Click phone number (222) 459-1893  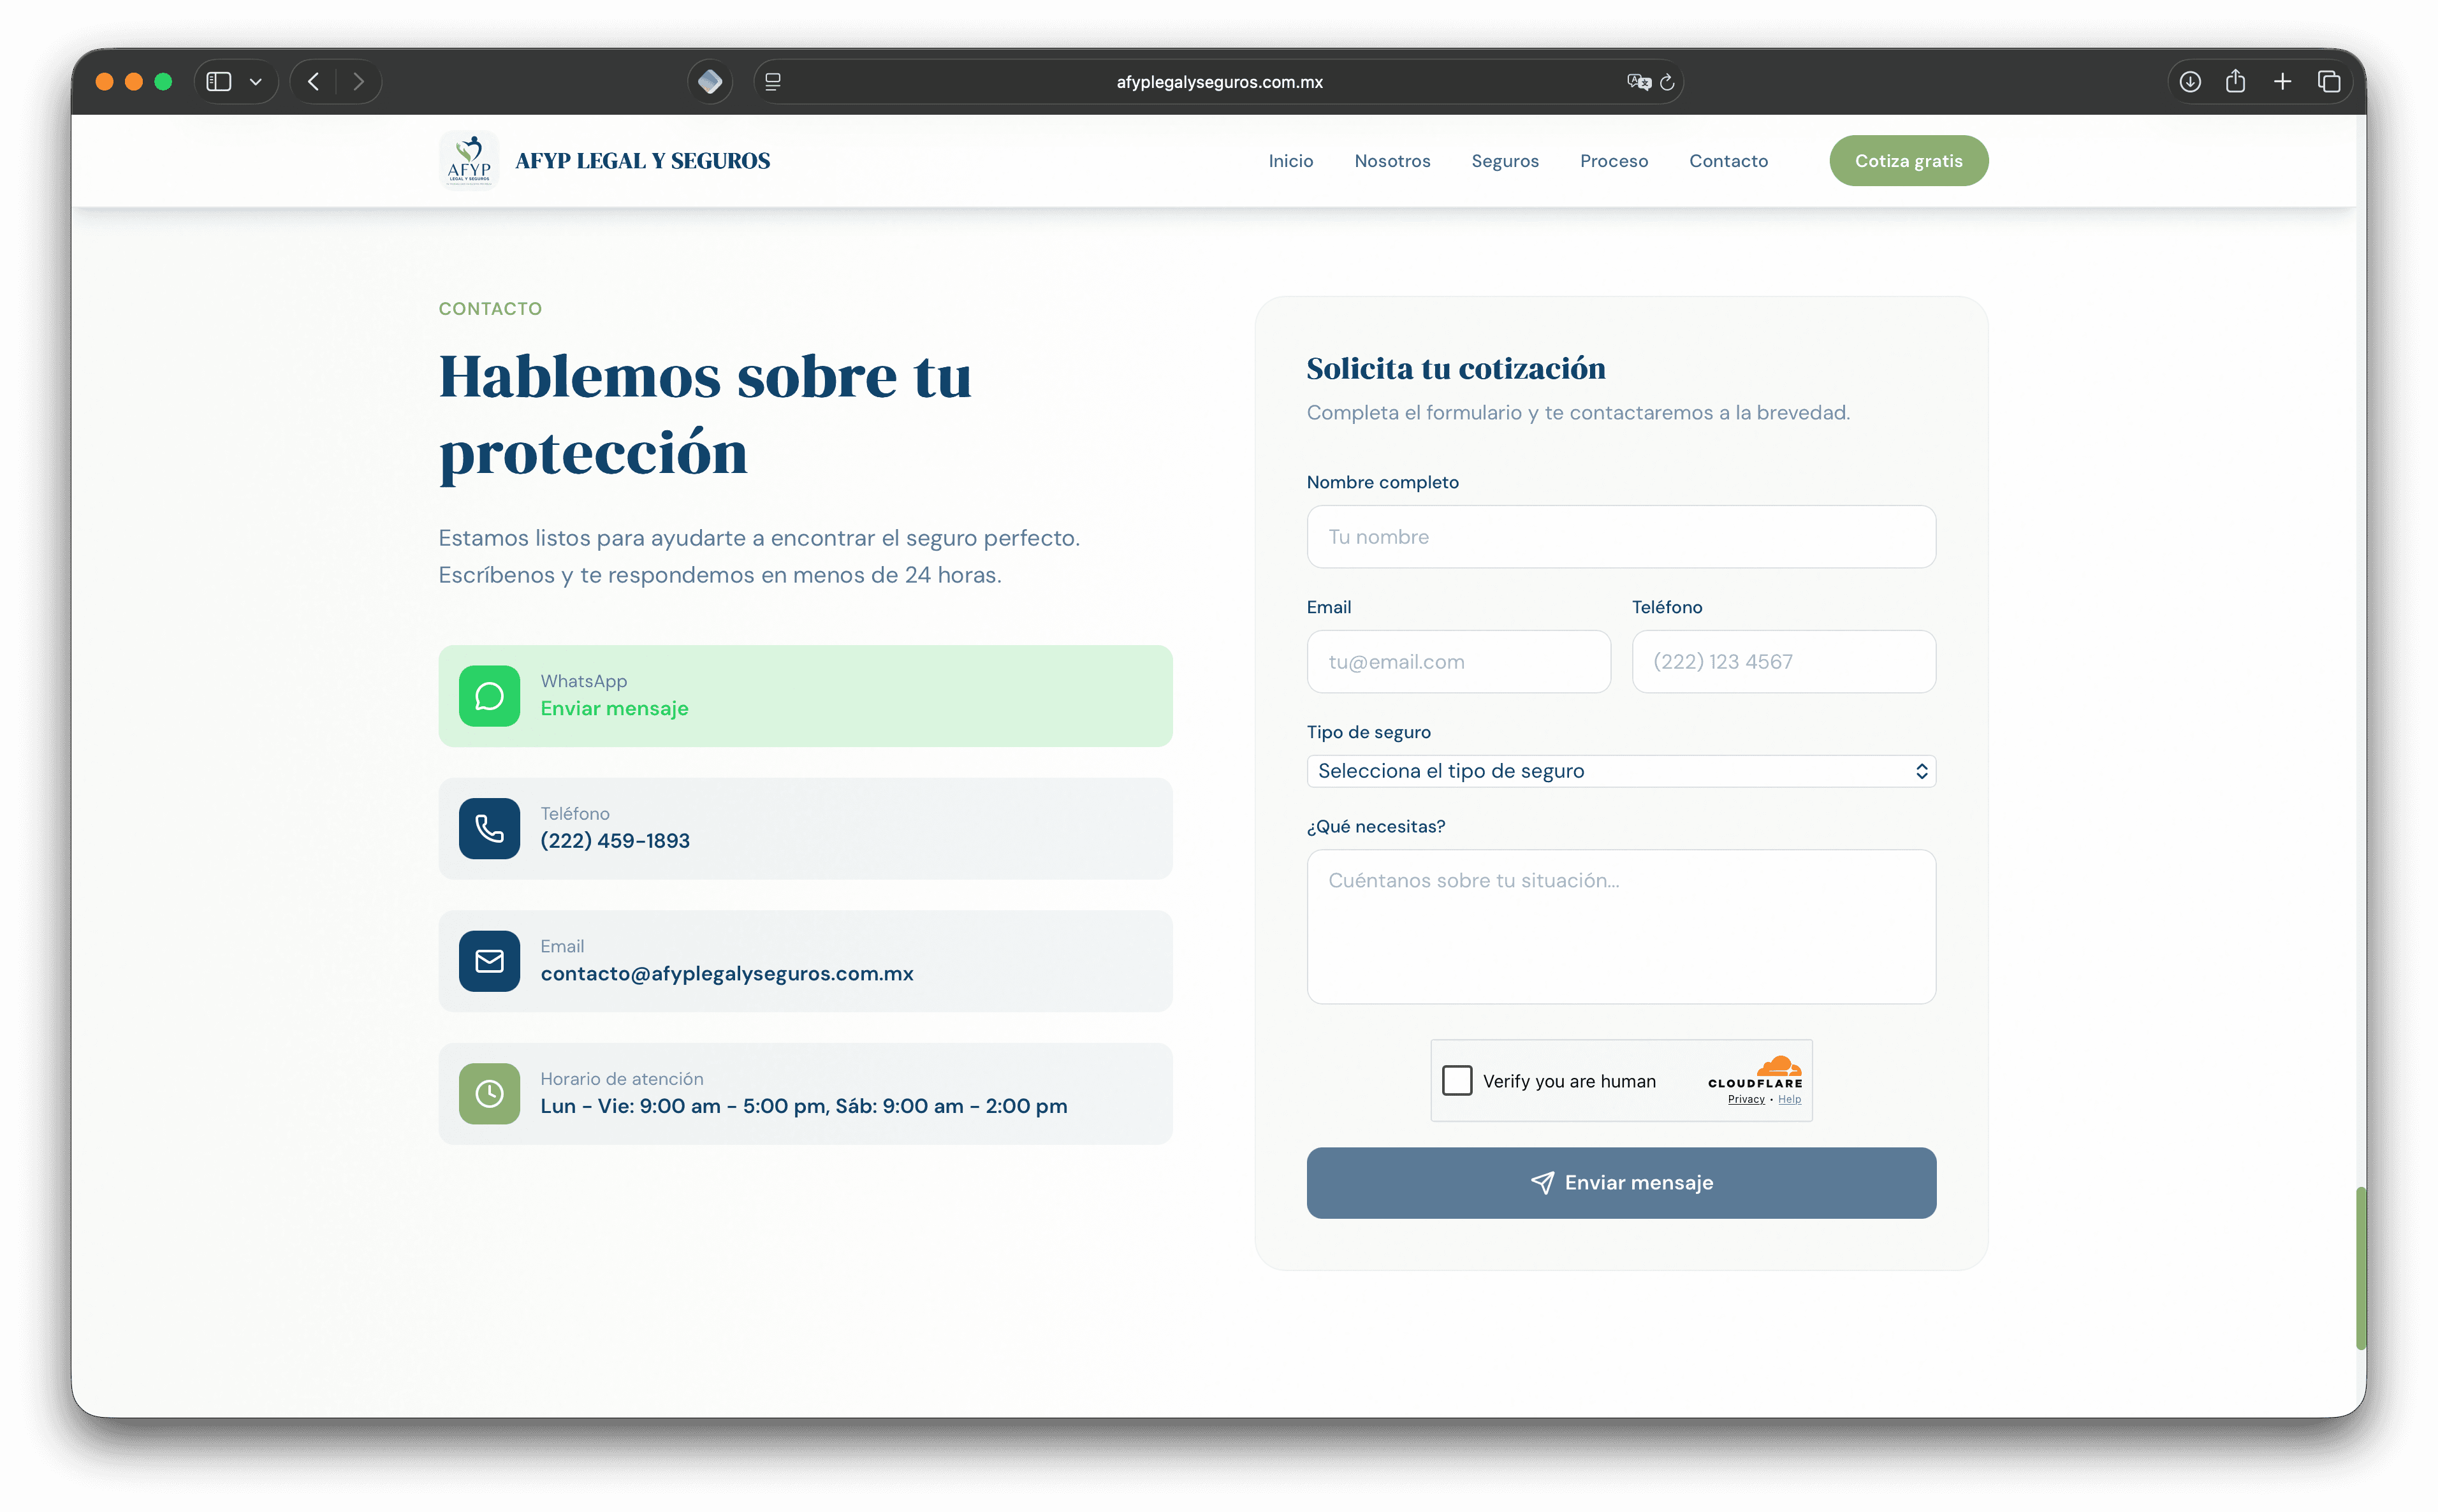(615, 840)
